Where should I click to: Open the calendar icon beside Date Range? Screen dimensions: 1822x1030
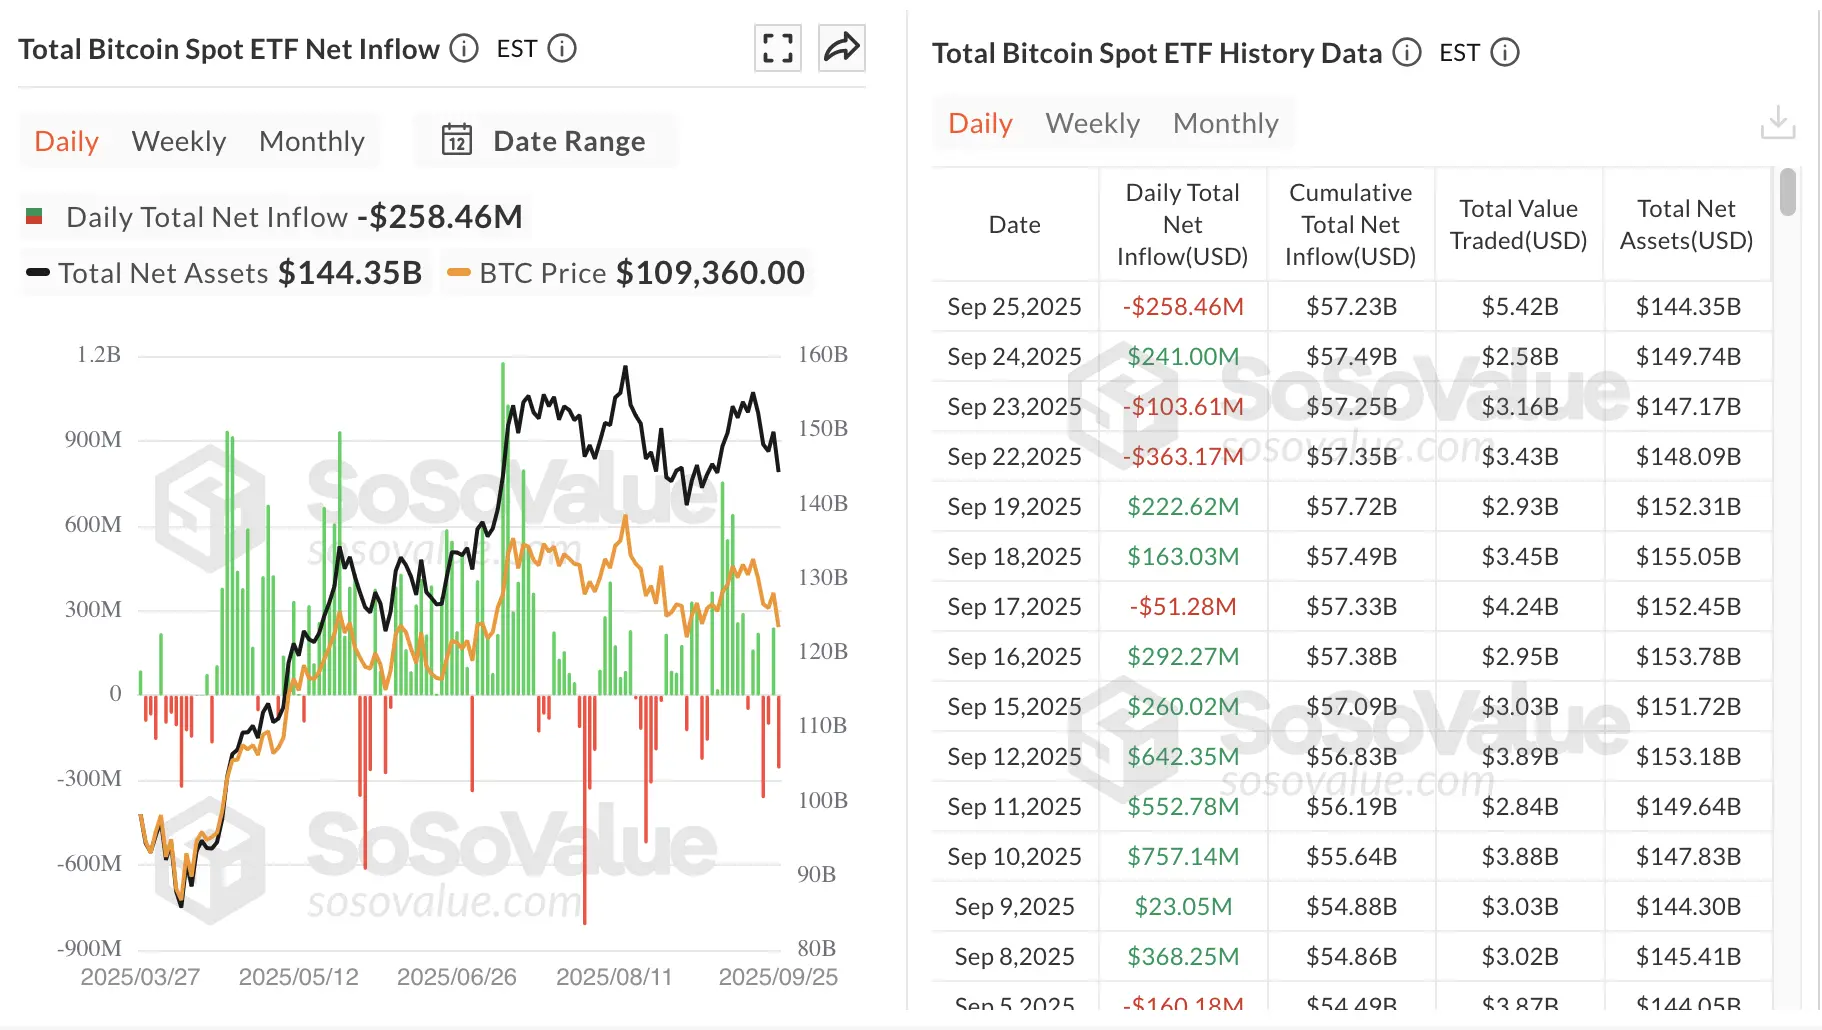(x=457, y=140)
